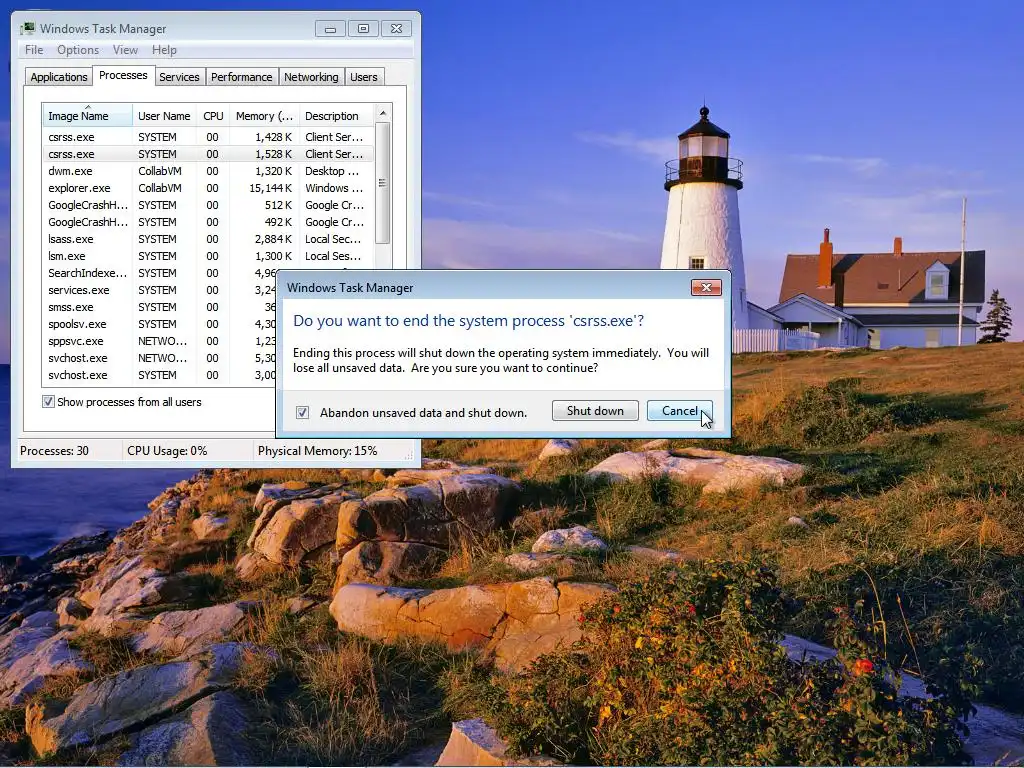Switch to the Performance tab
Image resolution: width=1024 pixels, height=768 pixels.
(x=242, y=77)
